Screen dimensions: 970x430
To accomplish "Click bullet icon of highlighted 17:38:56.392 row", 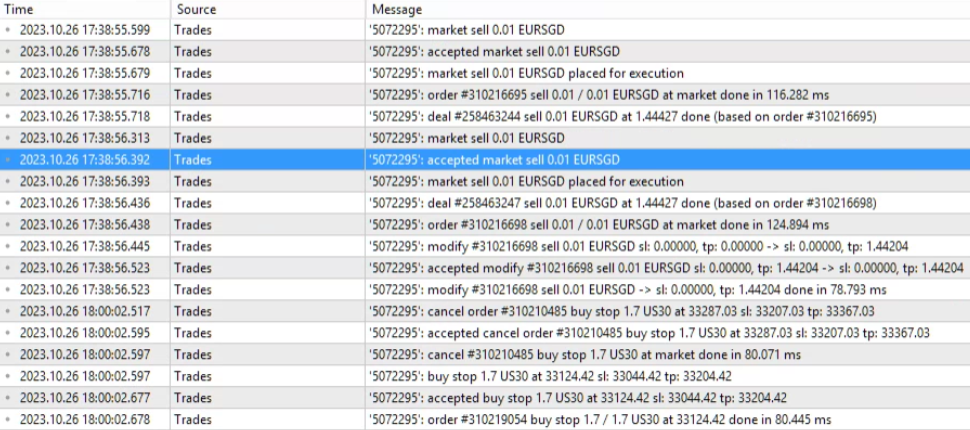I will (x=9, y=160).
